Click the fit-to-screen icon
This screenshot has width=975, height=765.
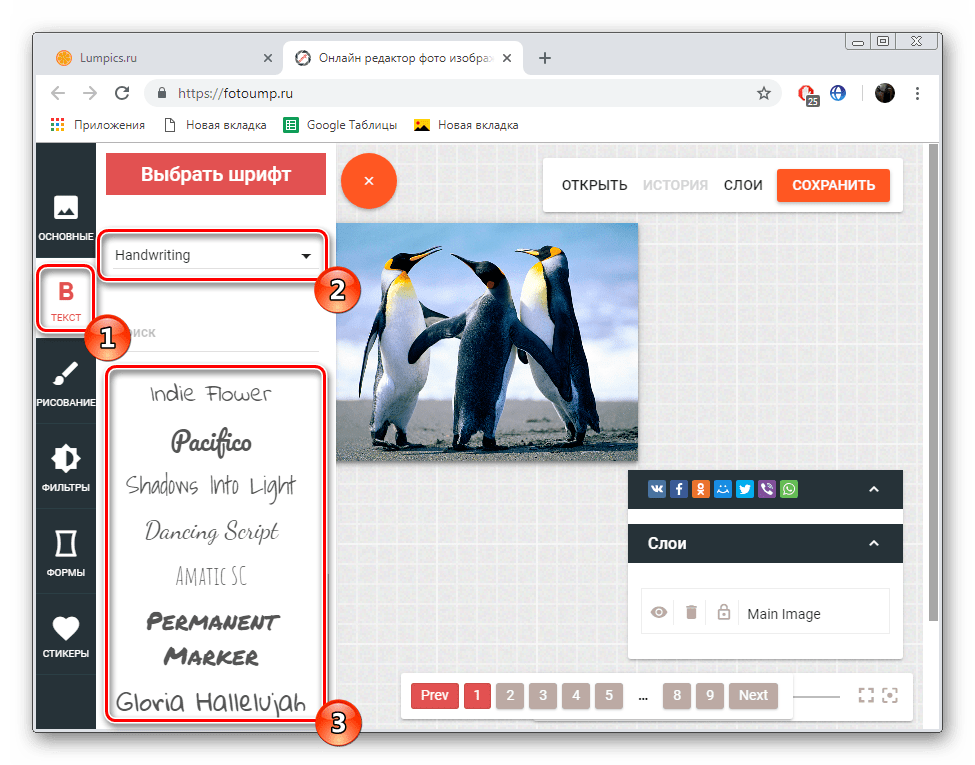click(866, 696)
